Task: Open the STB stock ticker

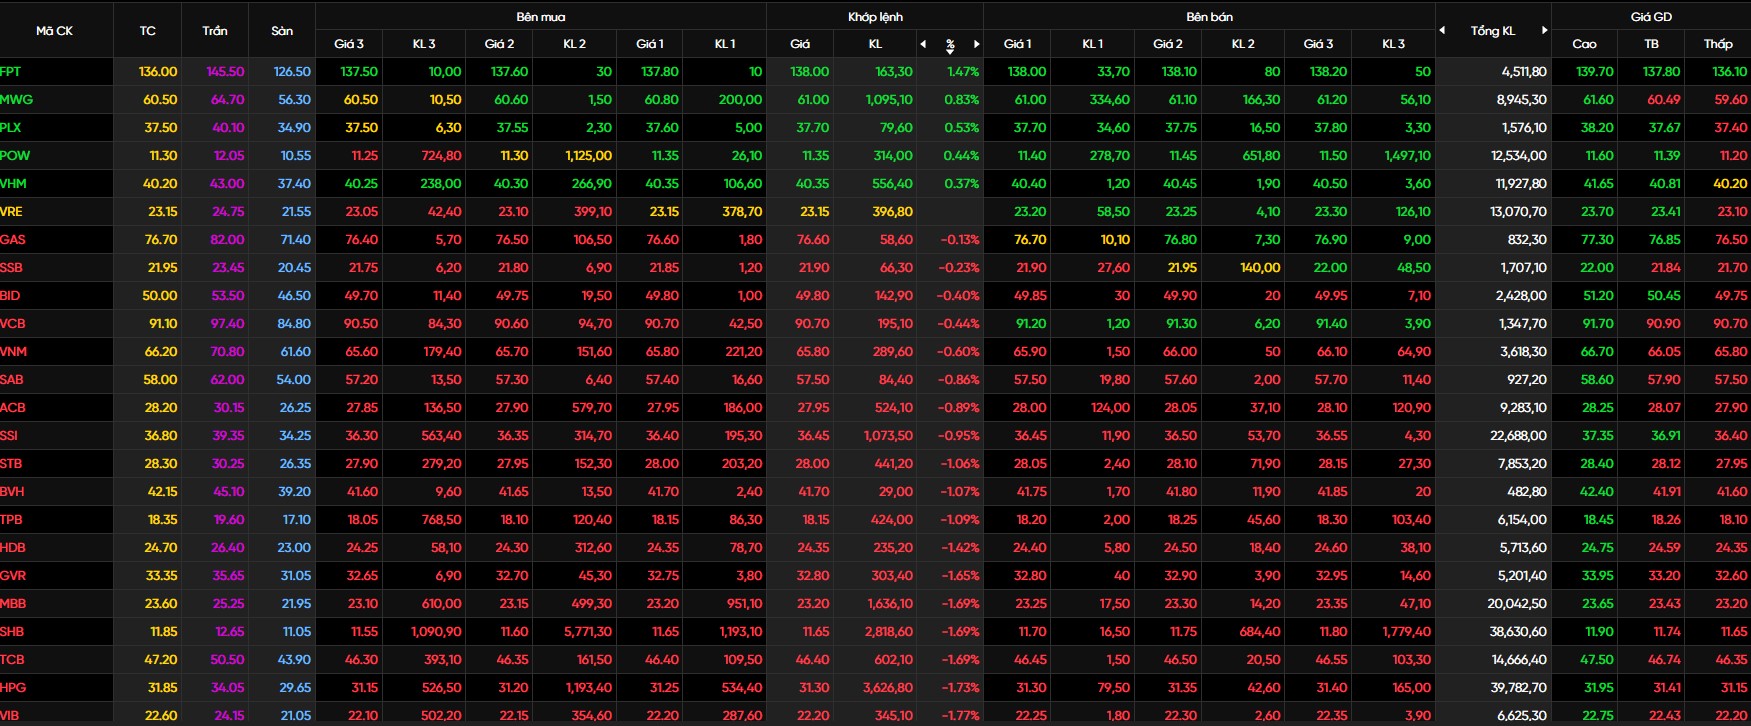Action: [x=12, y=464]
